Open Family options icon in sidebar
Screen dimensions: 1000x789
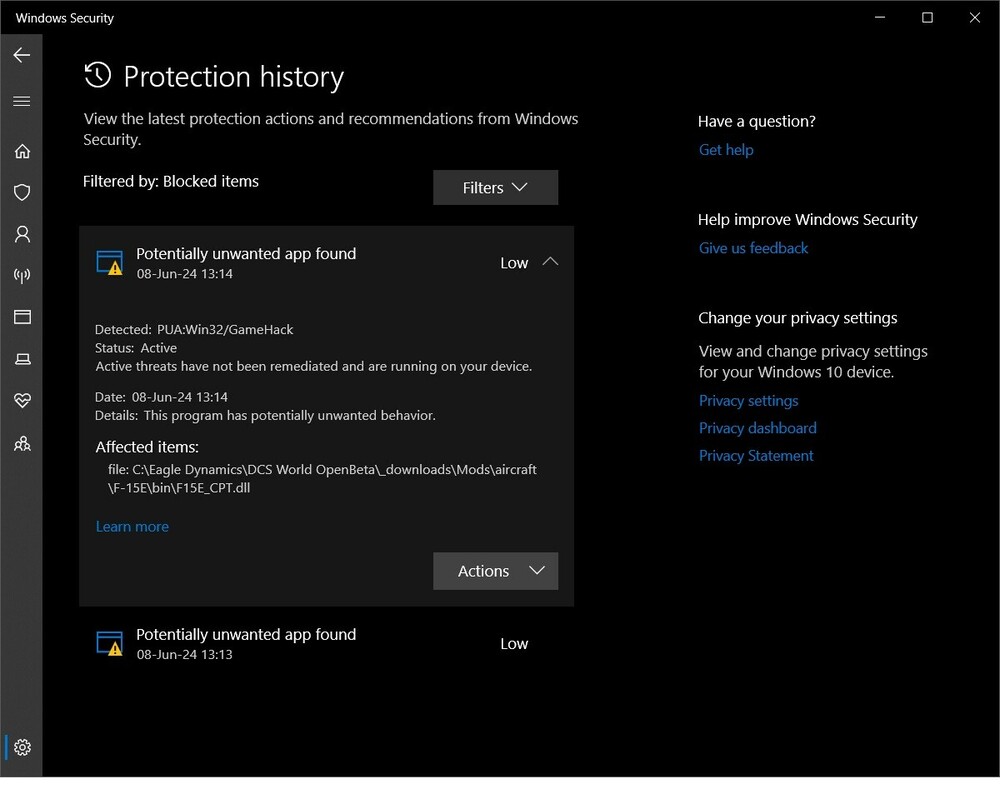click(x=22, y=443)
